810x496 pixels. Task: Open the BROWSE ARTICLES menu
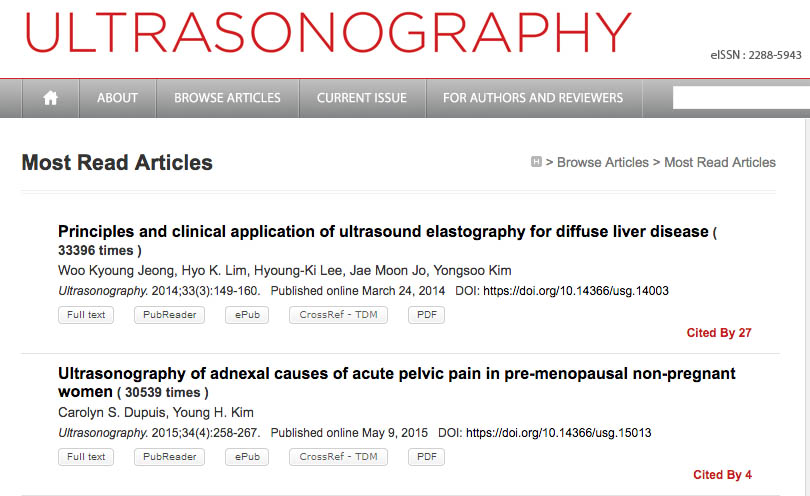(227, 98)
